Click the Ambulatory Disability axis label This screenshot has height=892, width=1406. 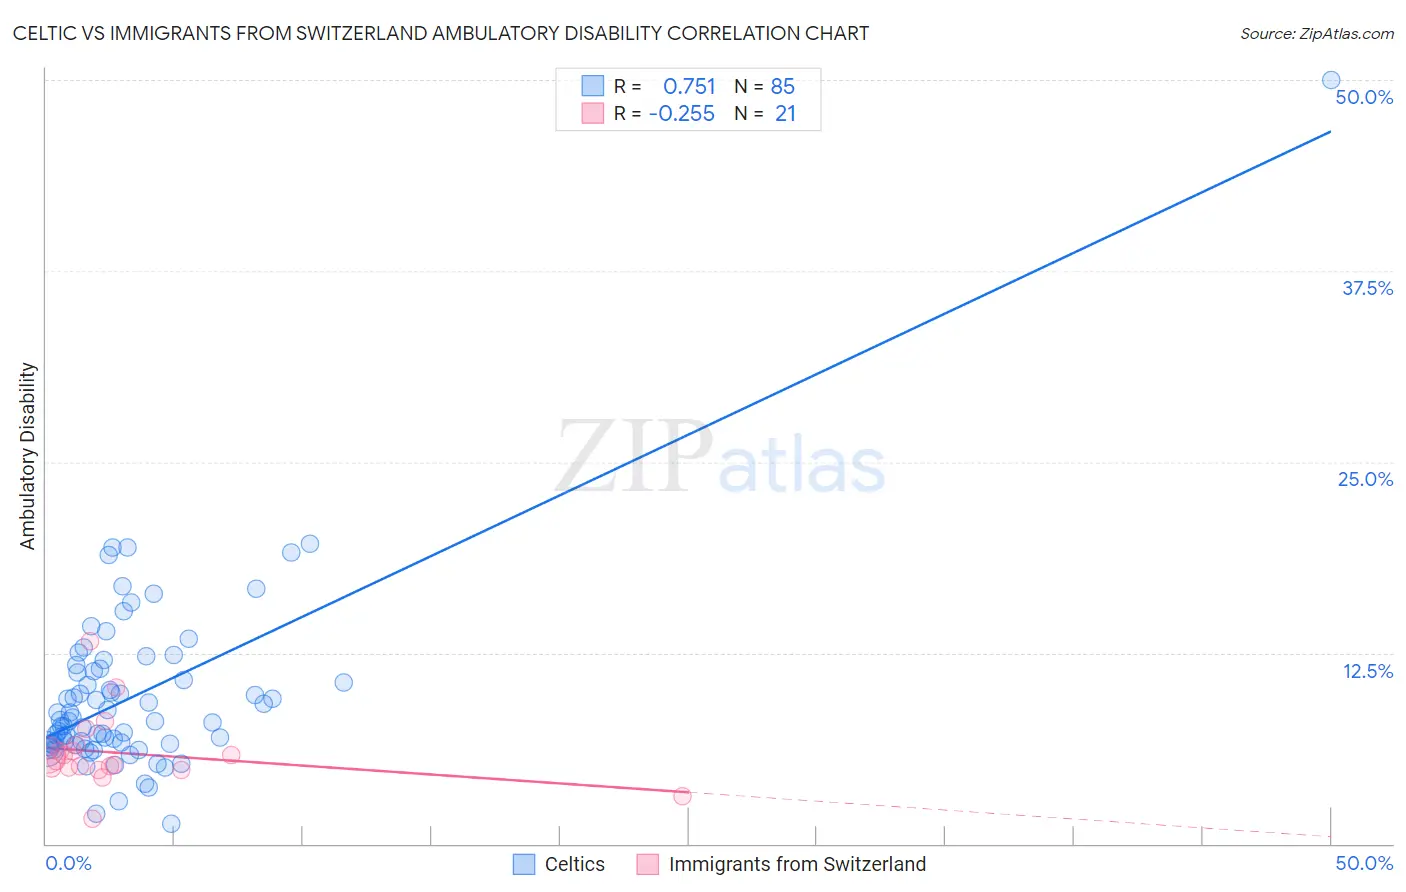(28, 456)
